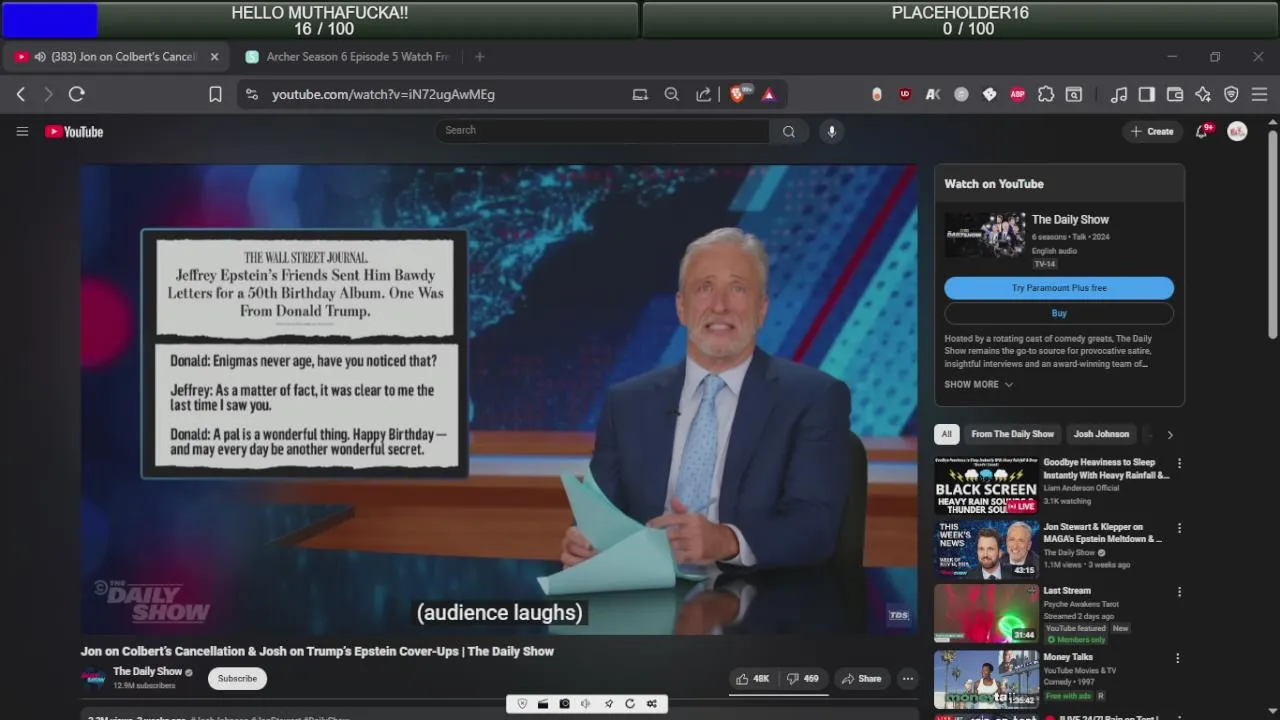The image size is (1280, 720).
Task: Toggle the browser sidebar panel
Action: pos(1147,94)
